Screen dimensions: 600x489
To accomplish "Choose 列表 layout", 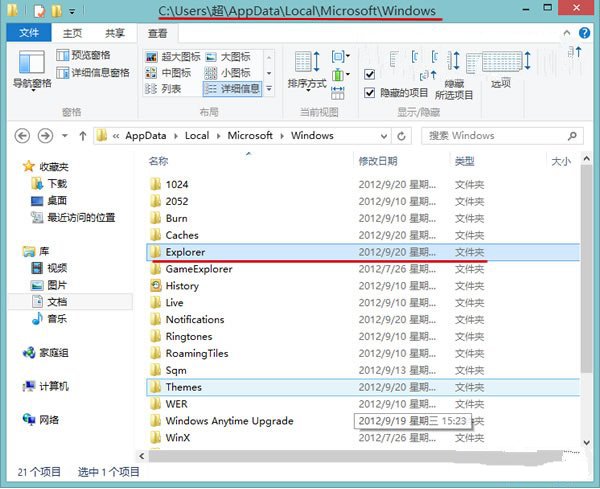I will pos(163,89).
